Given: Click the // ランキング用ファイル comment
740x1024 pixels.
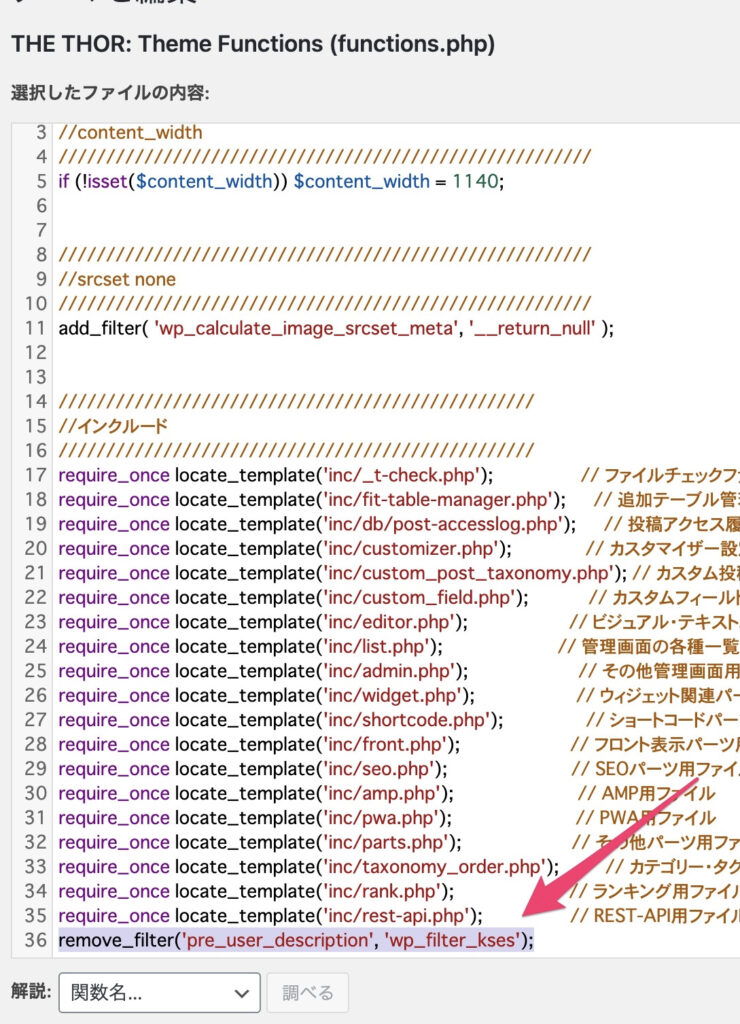Looking at the screenshot, I should 654,891.
